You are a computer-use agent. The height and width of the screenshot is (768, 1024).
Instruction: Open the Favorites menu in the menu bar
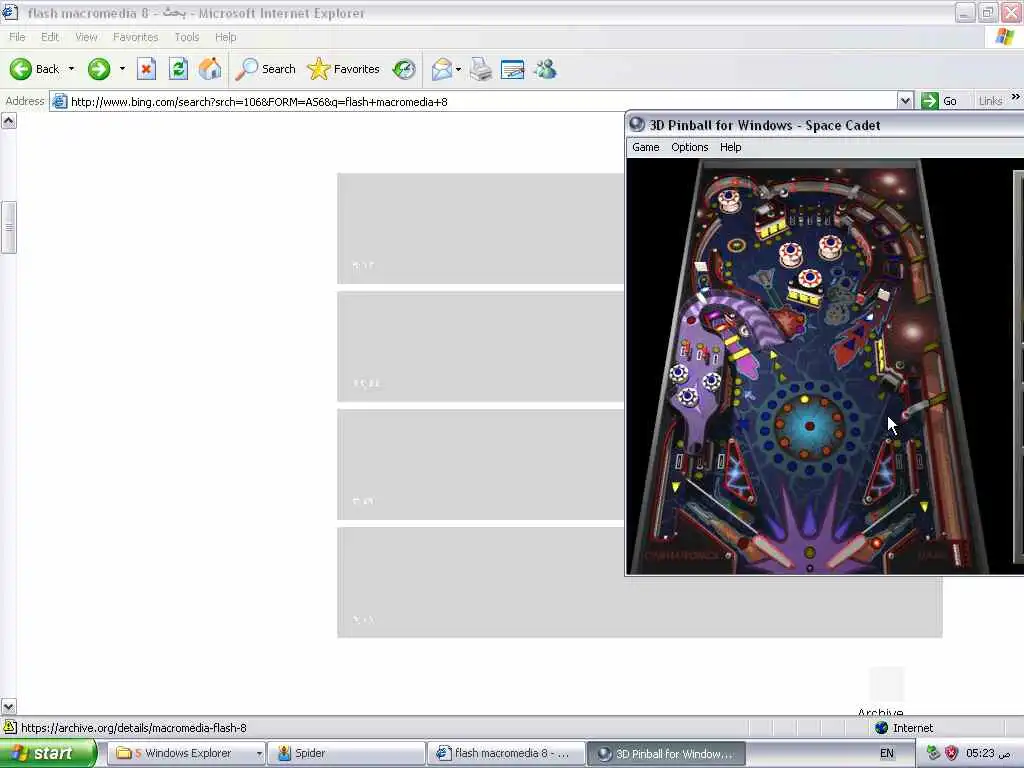click(135, 37)
